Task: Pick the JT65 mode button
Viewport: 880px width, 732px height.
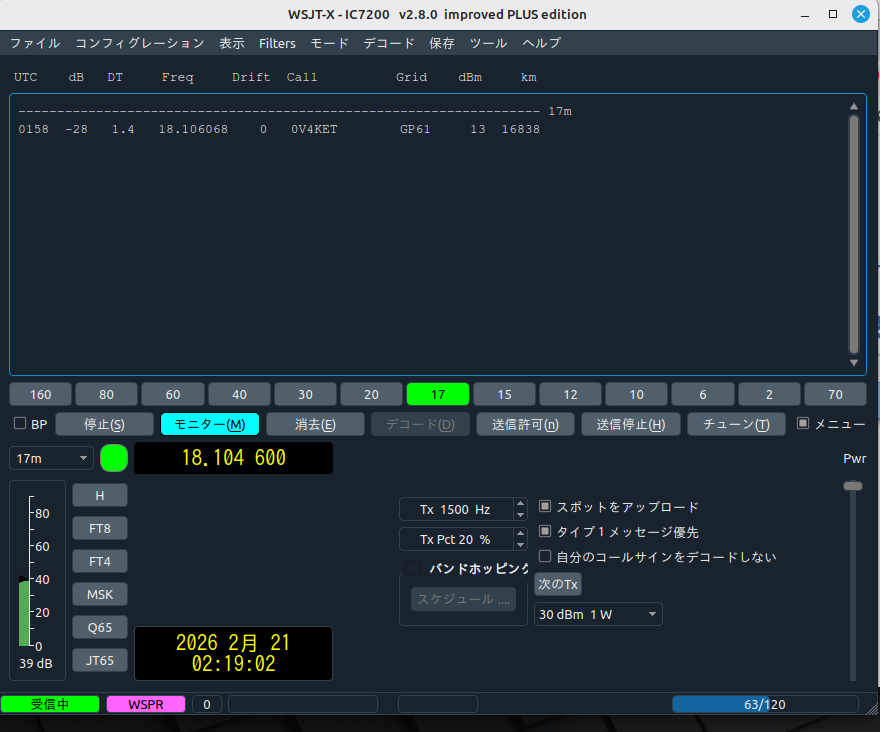Action: [x=100, y=660]
